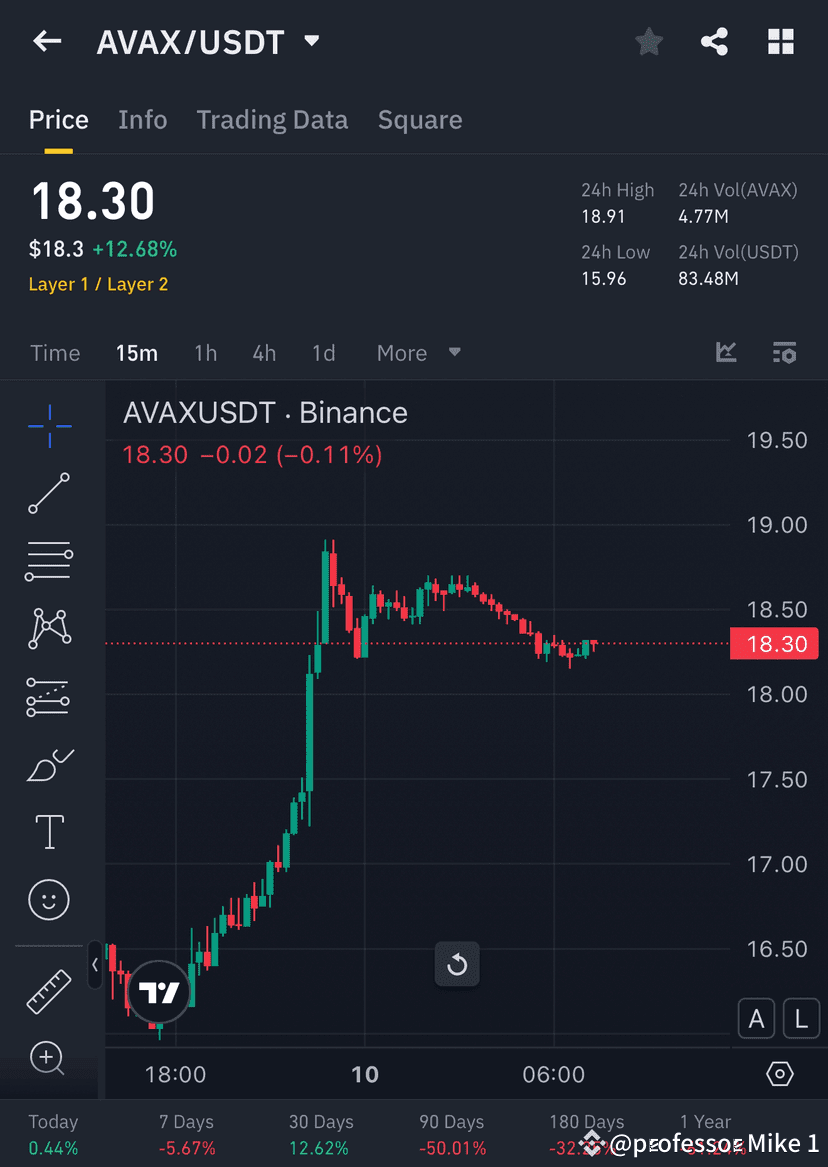The image size is (828, 1167).
Task: Share the AVAX/USDT chart
Action: [714, 41]
